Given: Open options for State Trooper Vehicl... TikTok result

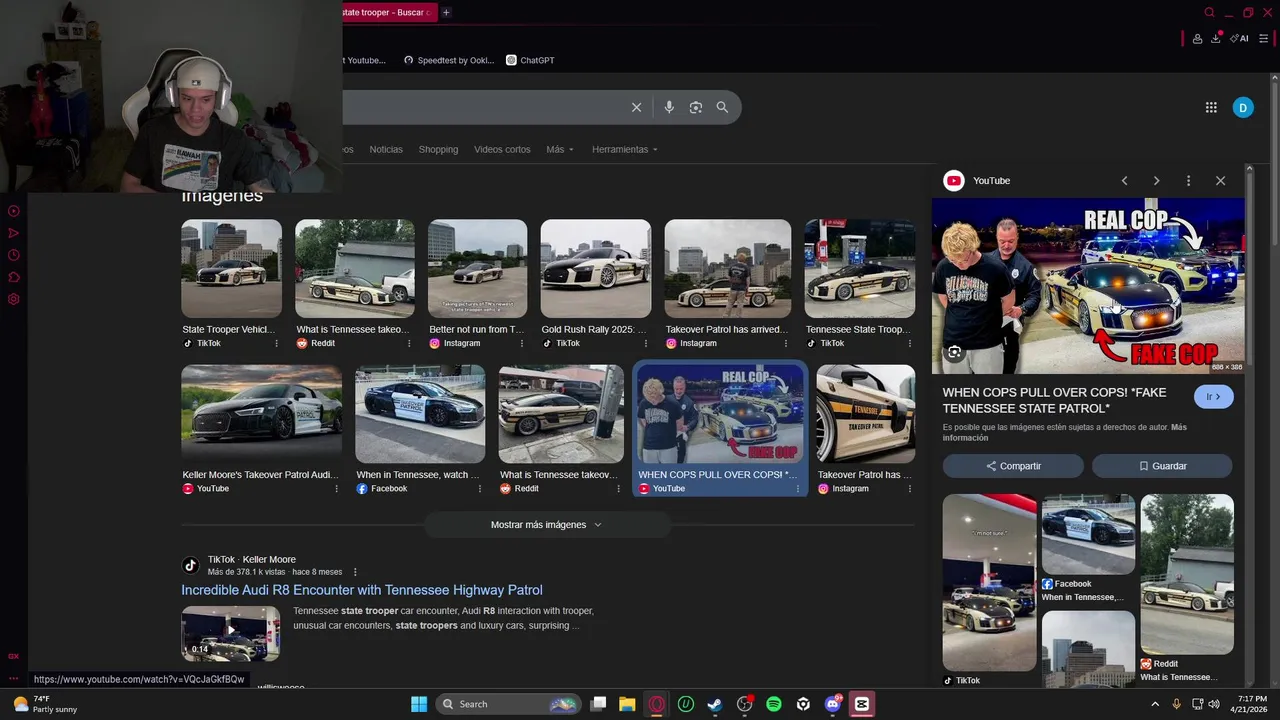Looking at the screenshot, I should (x=277, y=343).
